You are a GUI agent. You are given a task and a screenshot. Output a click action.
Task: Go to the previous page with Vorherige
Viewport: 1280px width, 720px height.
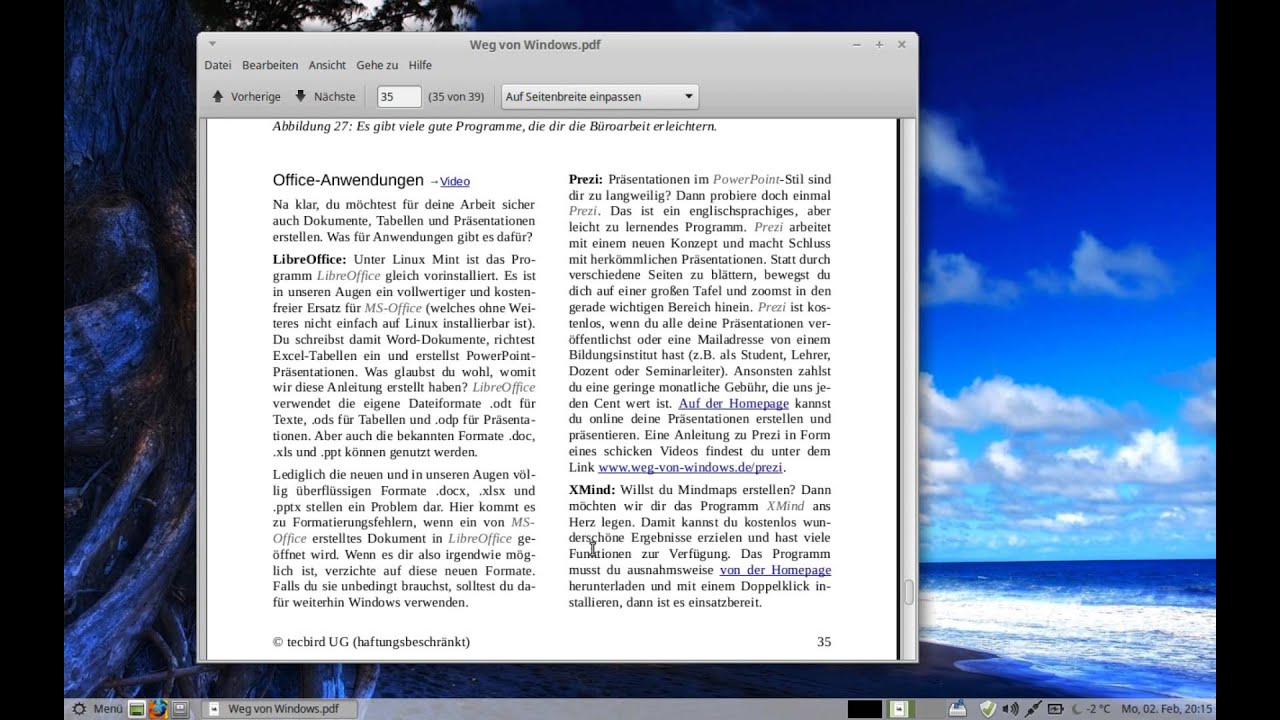[x=246, y=97]
